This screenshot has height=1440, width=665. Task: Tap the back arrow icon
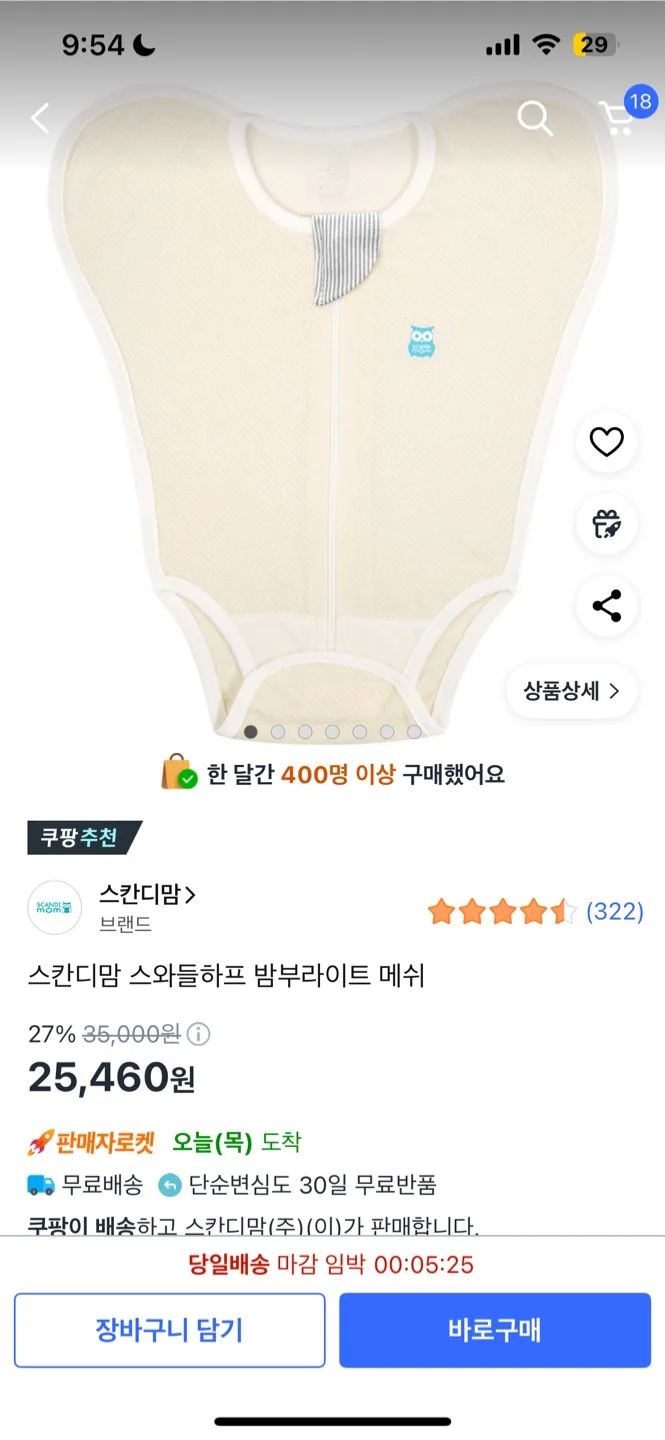(40, 118)
